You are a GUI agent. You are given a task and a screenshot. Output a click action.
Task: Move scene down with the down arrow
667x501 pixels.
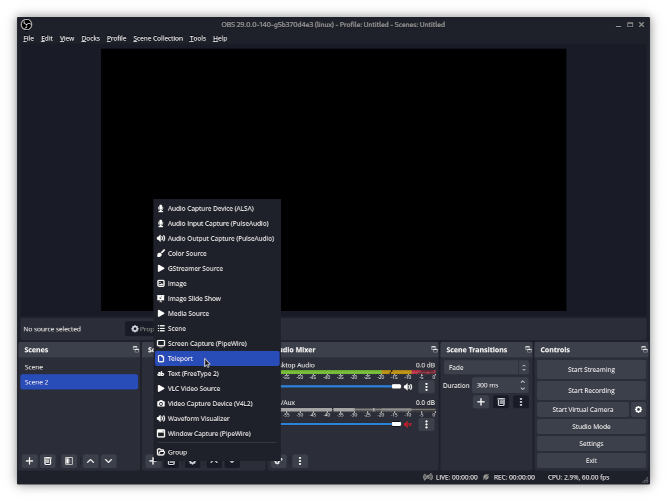pyautogui.click(x=108, y=461)
